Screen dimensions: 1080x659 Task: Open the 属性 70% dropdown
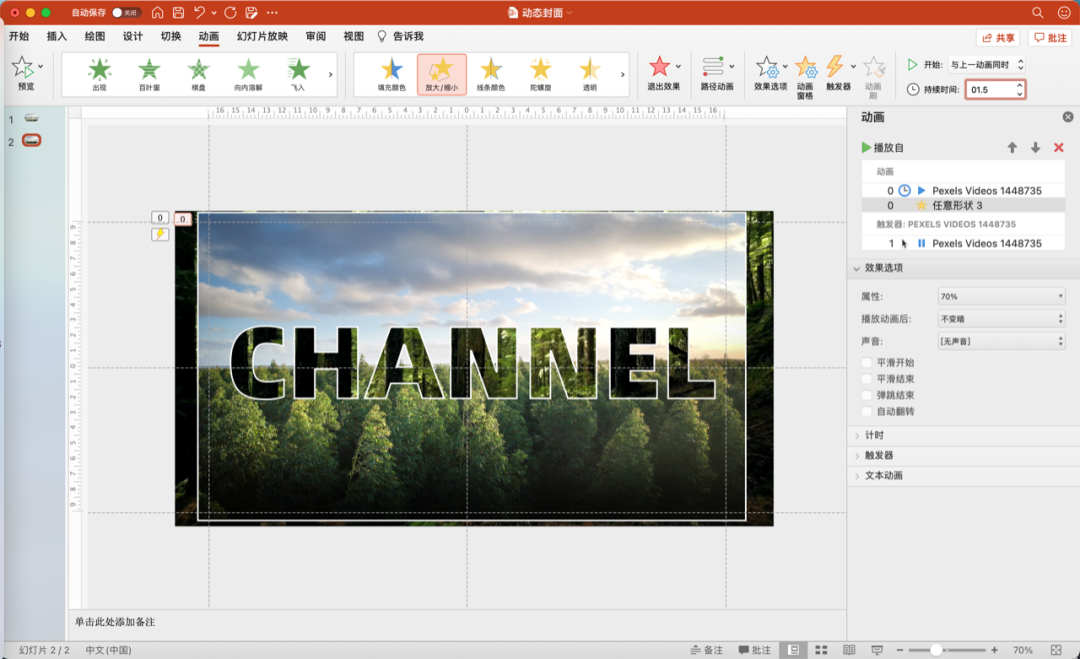(1001, 296)
